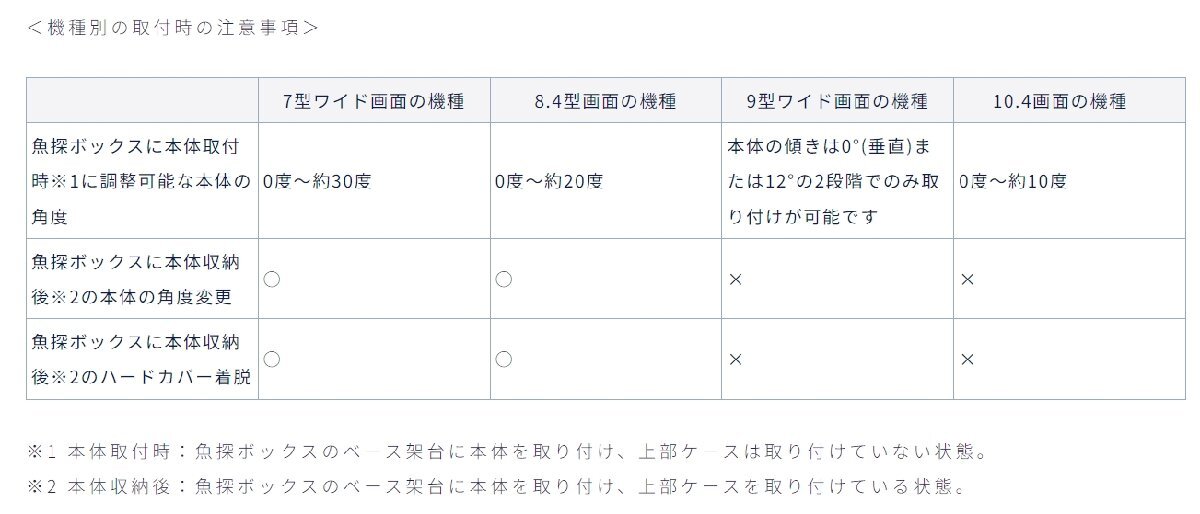Click the 0度～約10度 cell
Viewport: 1200px width, 514px height.
pyautogui.click(x=1069, y=181)
